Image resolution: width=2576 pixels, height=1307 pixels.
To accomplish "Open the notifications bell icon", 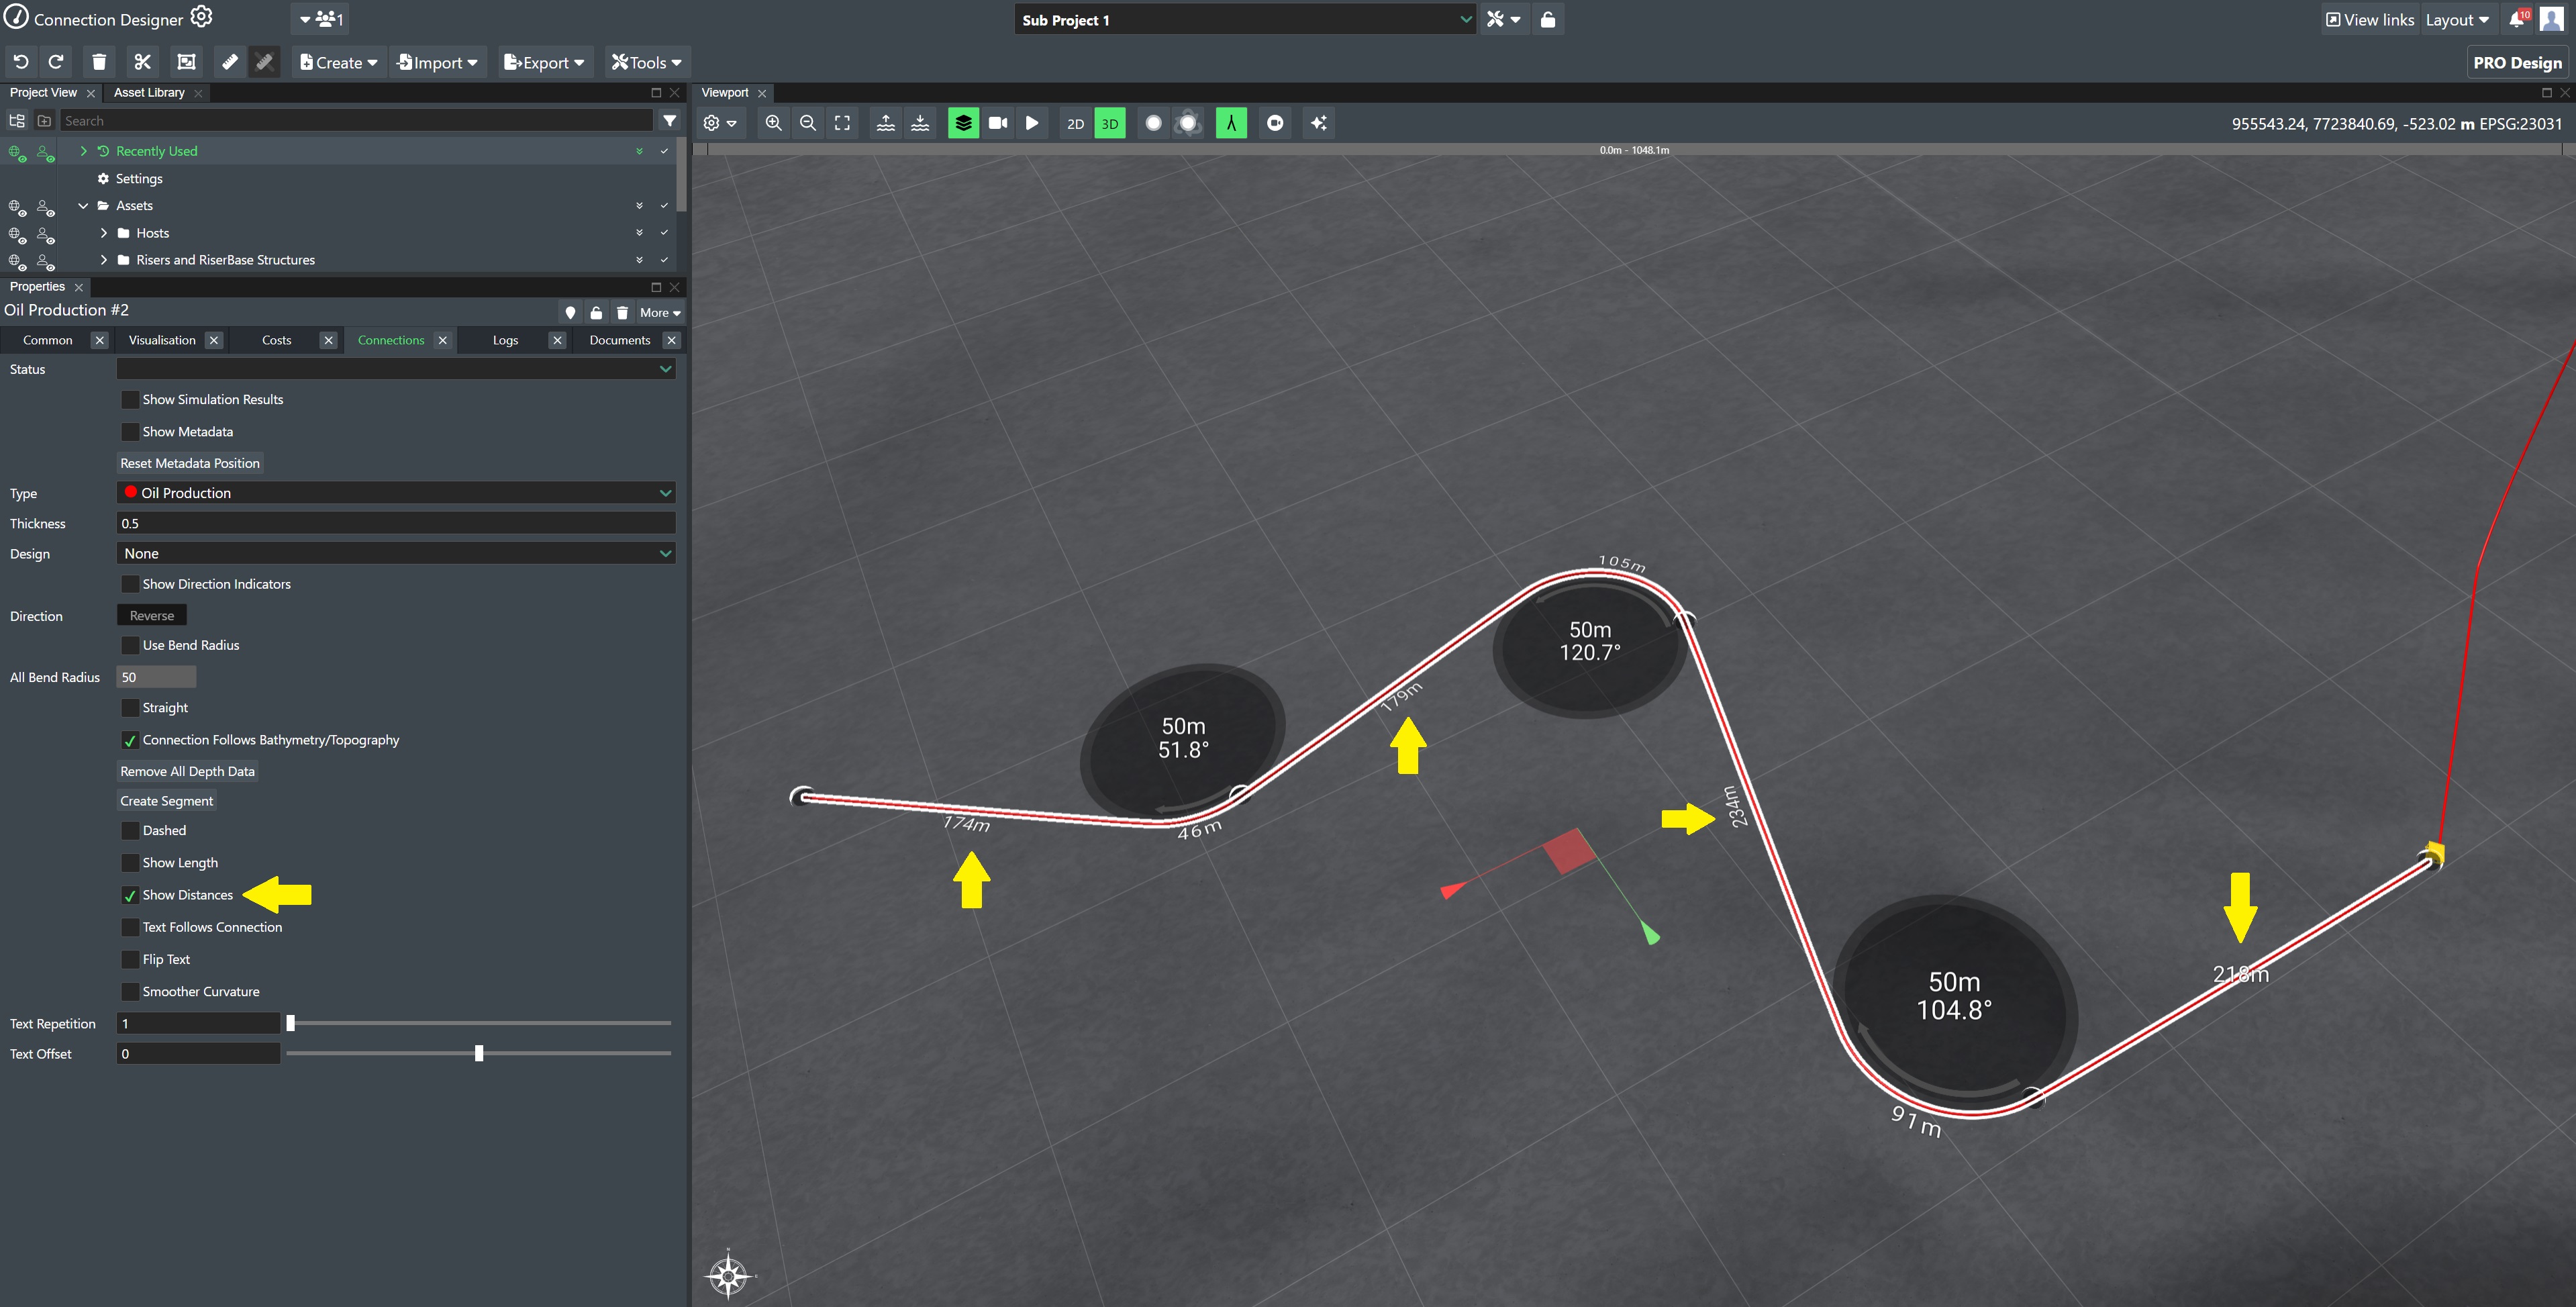I will (2516, 20).
